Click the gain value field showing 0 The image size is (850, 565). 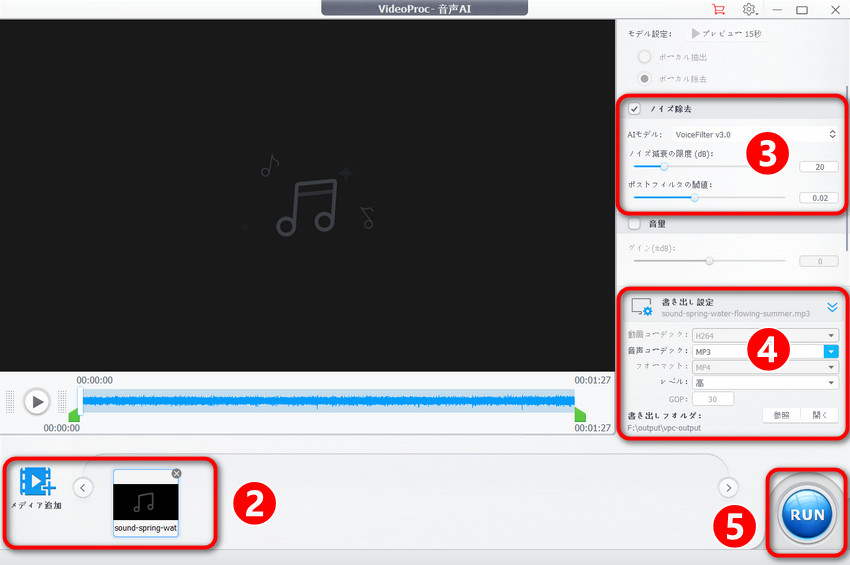(819, 261)
